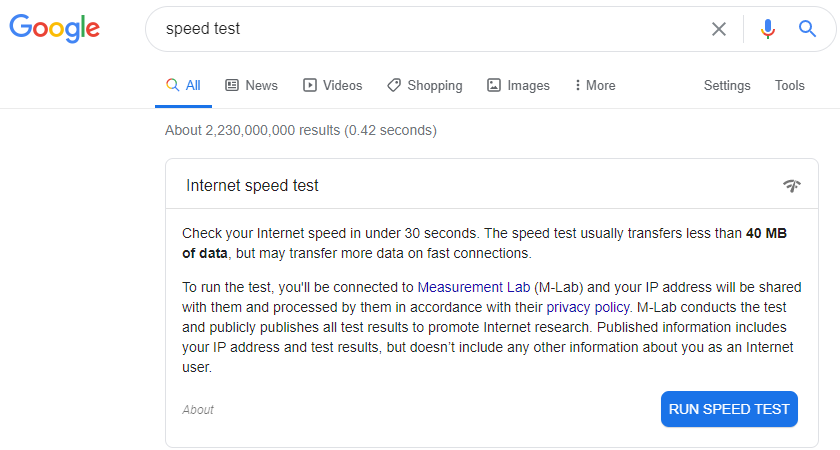
Task: Start voice search with microphone icon
Action: coord(768,29)
